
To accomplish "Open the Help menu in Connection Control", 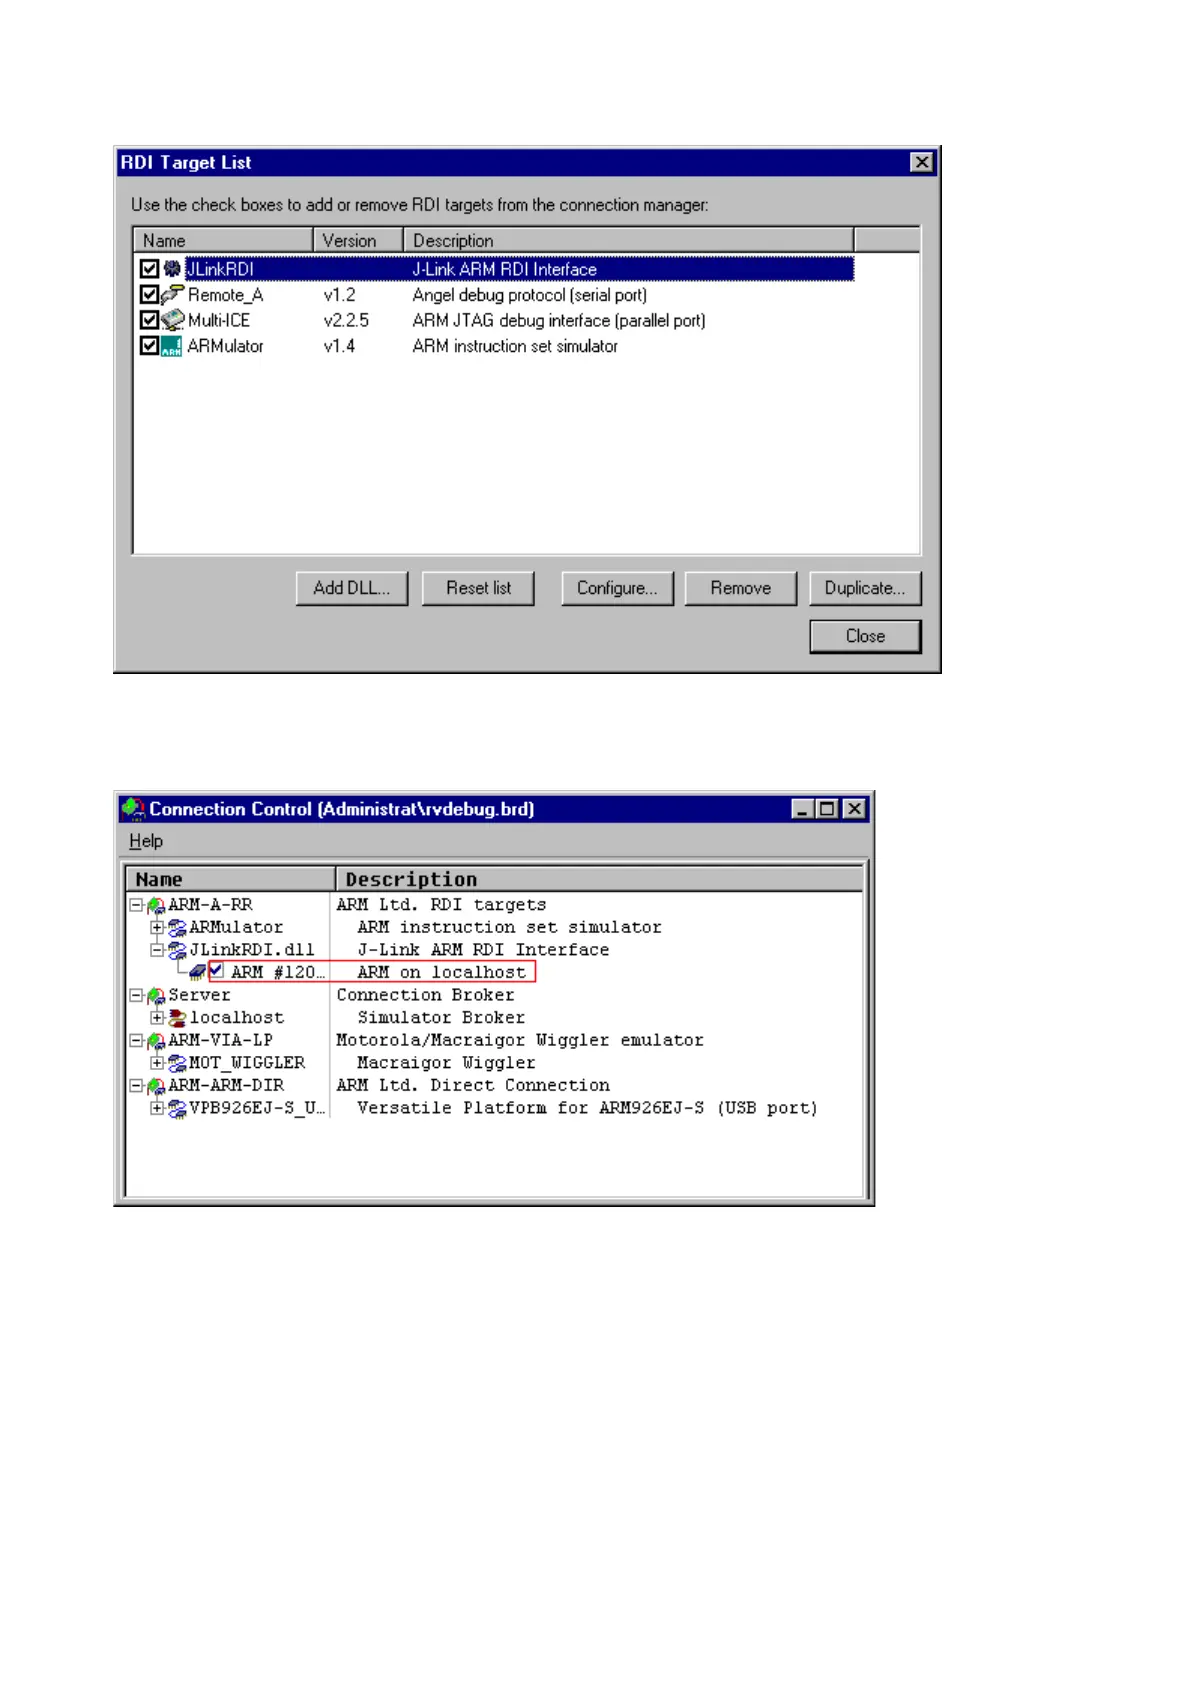I will tap(146, 841).
